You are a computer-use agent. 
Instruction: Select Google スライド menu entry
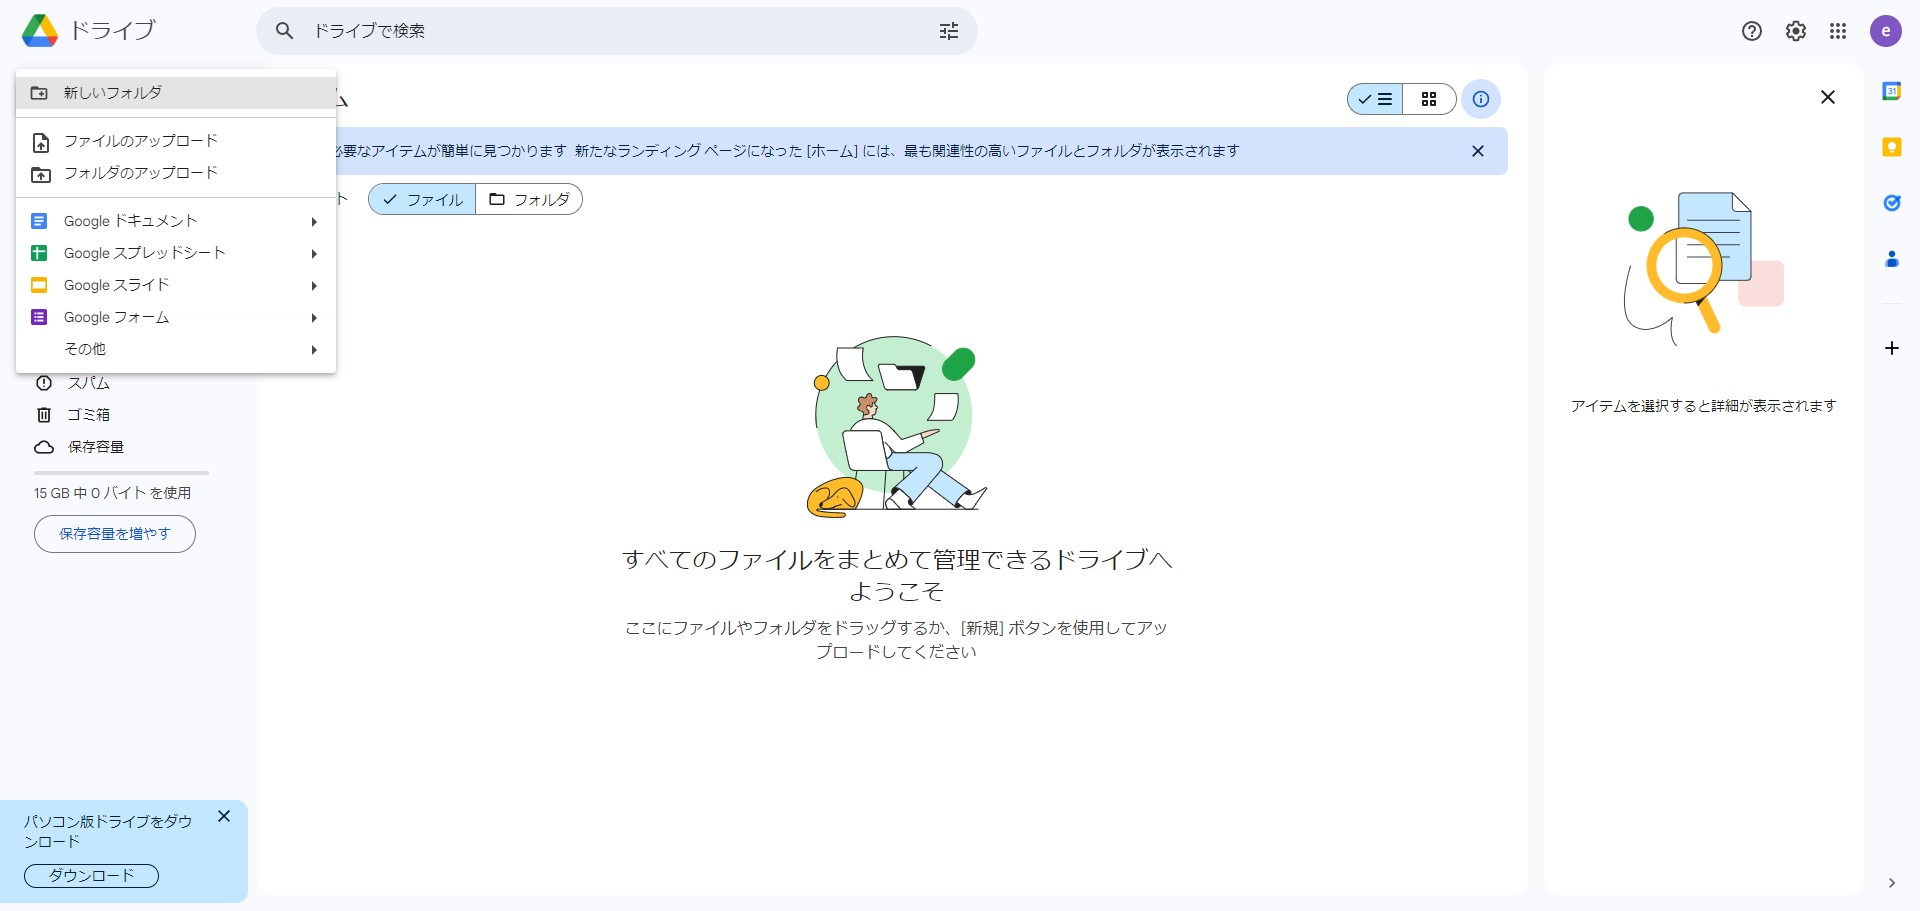coord(176,285)
